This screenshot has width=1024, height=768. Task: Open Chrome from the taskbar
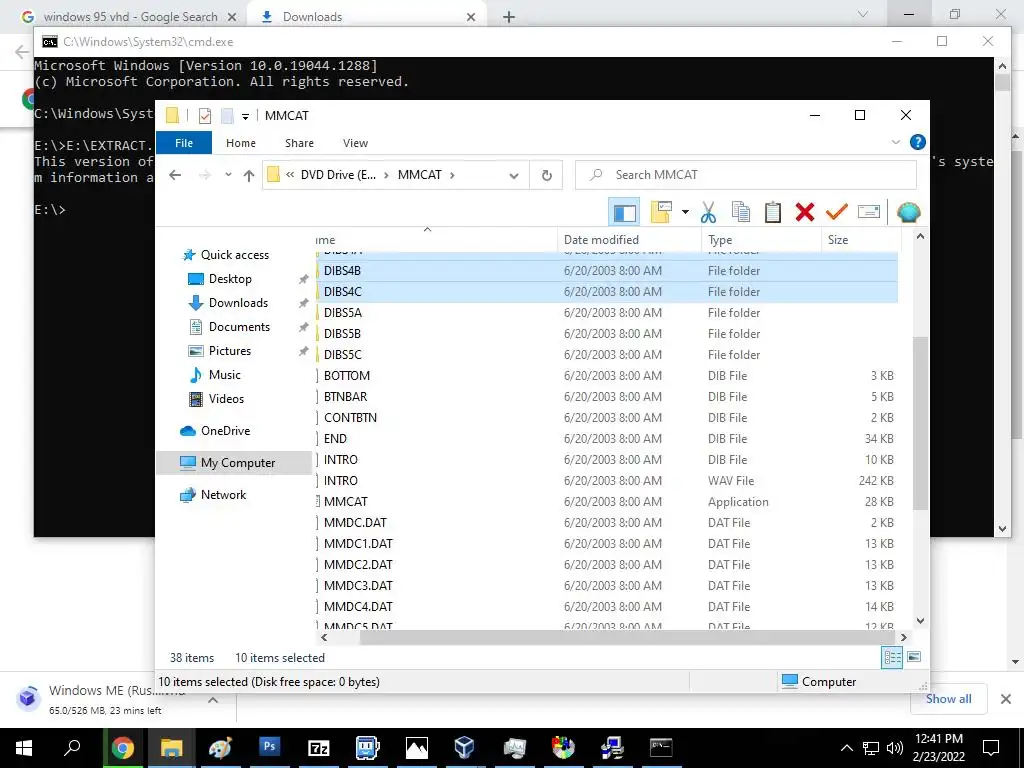122,748
